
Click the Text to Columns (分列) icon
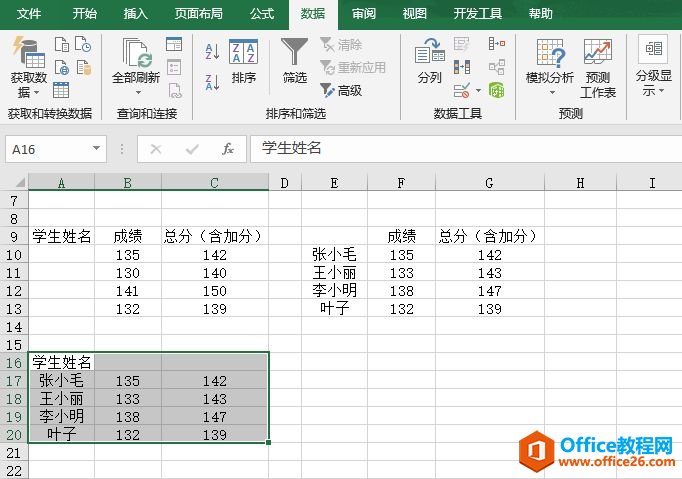coord(429,62)
